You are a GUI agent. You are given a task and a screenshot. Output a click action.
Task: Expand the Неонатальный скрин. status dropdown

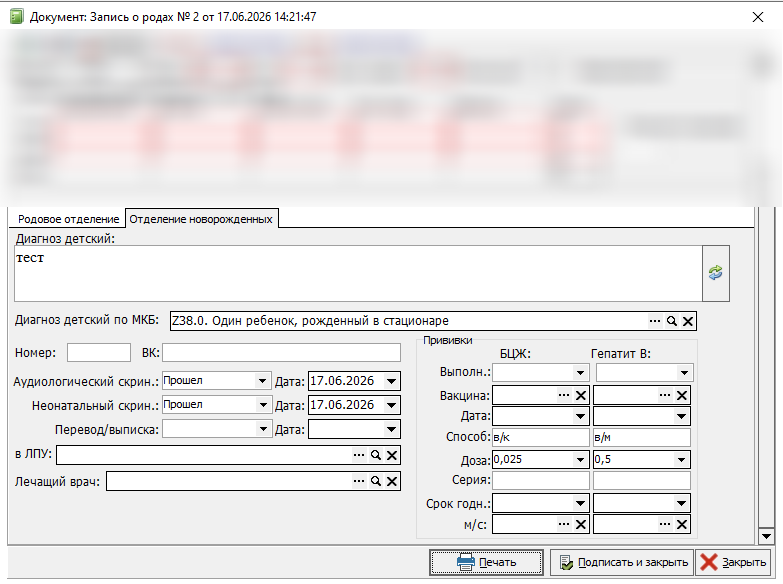(262, 405)
